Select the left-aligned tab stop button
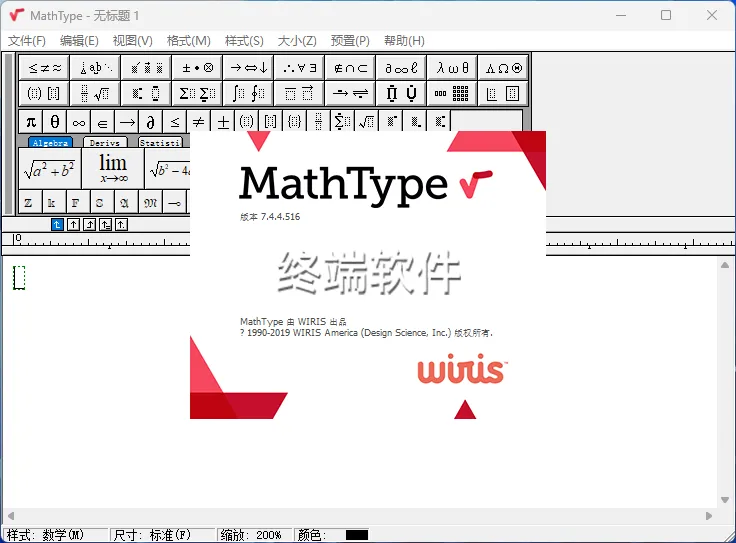The height and width of the screenshot is (543, 736). click(57, 225)
